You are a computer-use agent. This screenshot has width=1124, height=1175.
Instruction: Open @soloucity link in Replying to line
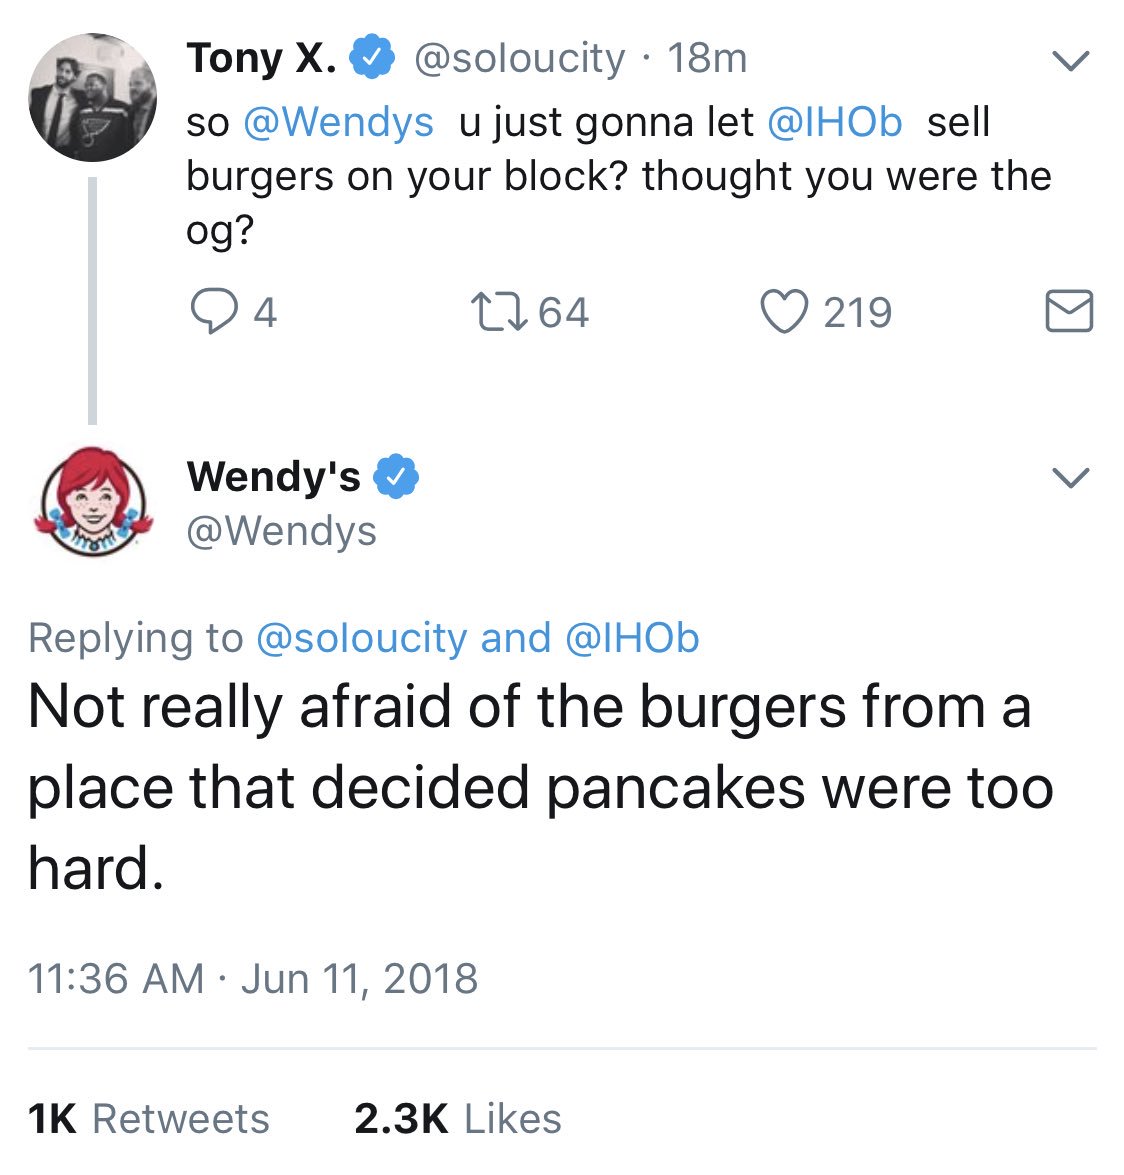point(362,638)
